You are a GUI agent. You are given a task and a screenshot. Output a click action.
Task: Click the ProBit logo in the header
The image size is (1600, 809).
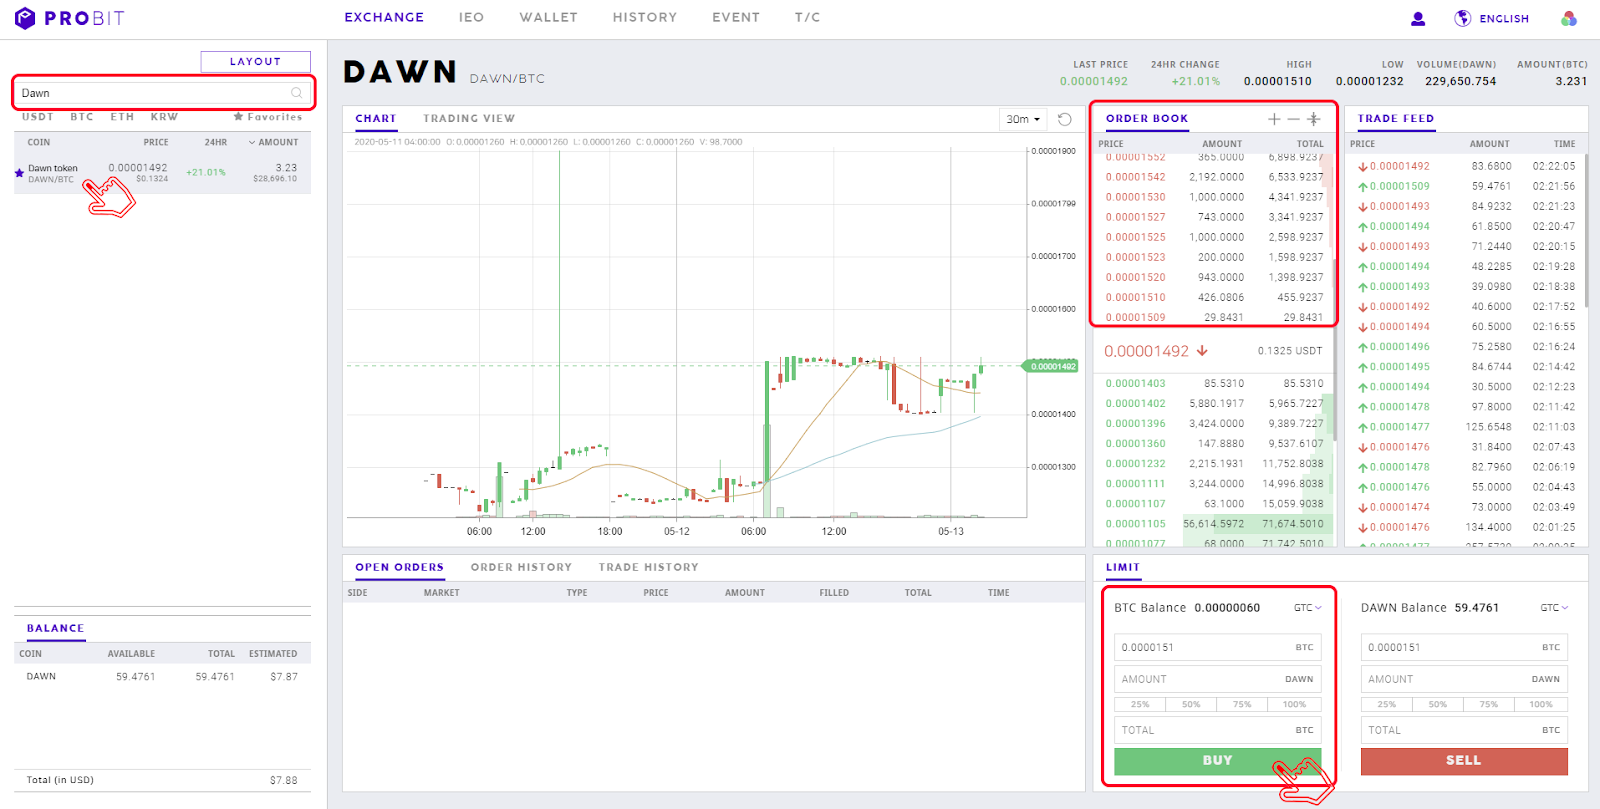click(x=69, y=18)
